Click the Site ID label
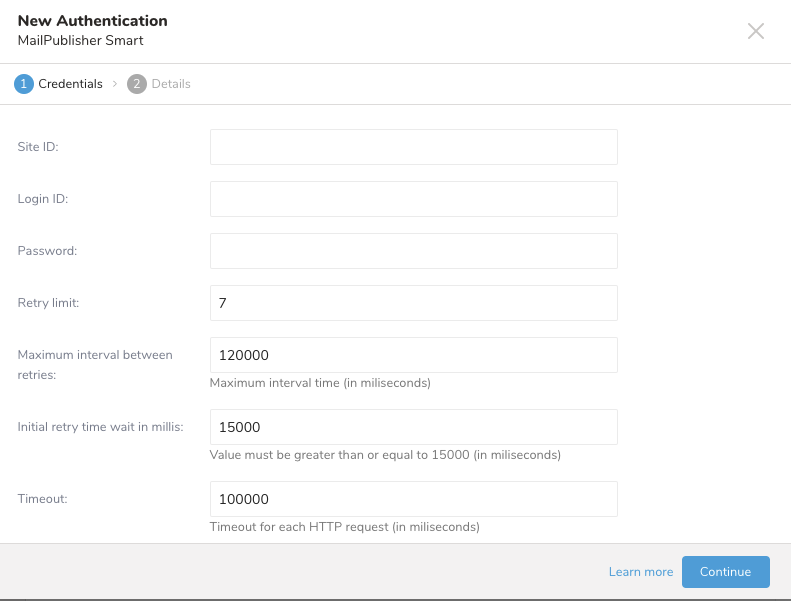 click(38, 147)
